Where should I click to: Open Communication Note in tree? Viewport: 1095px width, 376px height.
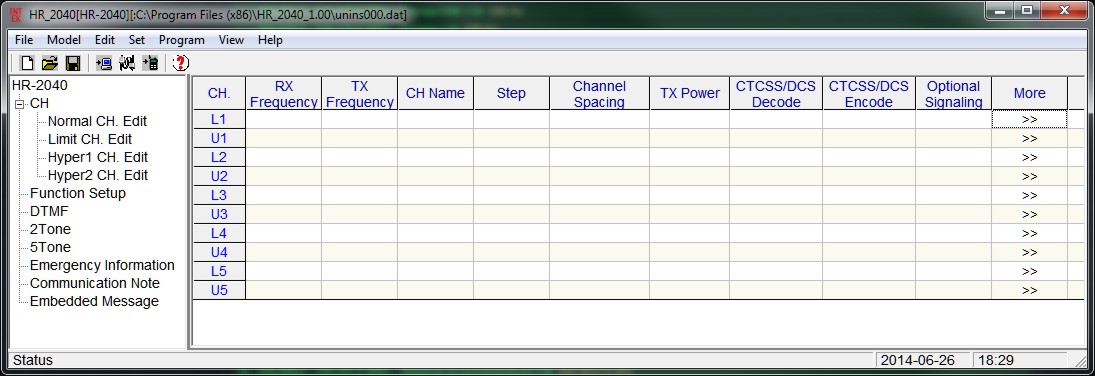click(95, 283)
